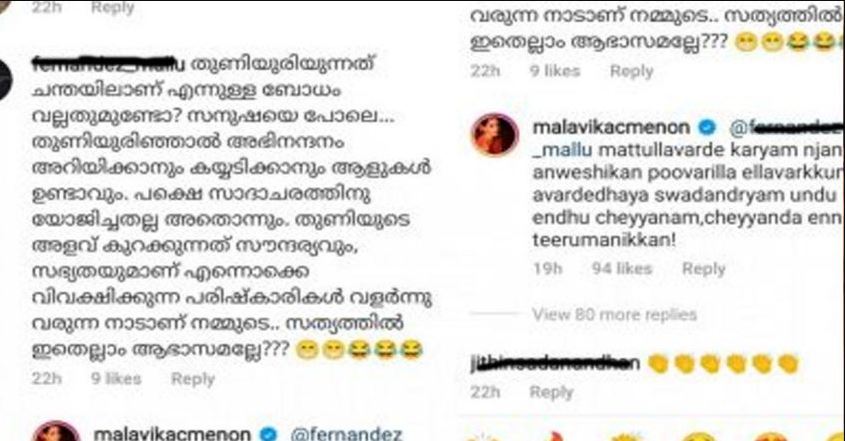
Task: Click Reply under the left Malayalam comment
Action: click(x=192, y=378)
